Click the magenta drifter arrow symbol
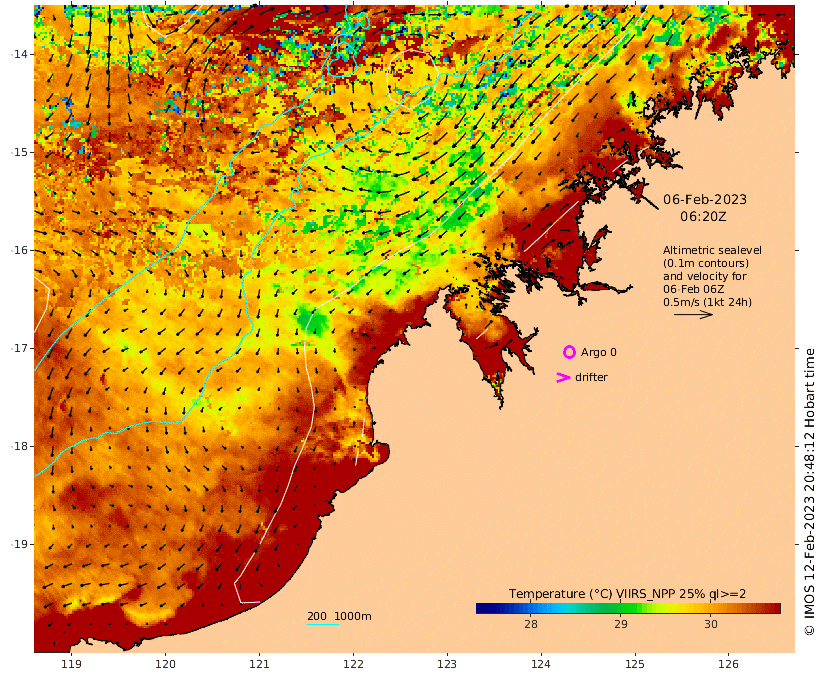This screenshot has height=680, width=820. (x=563, y=377)
